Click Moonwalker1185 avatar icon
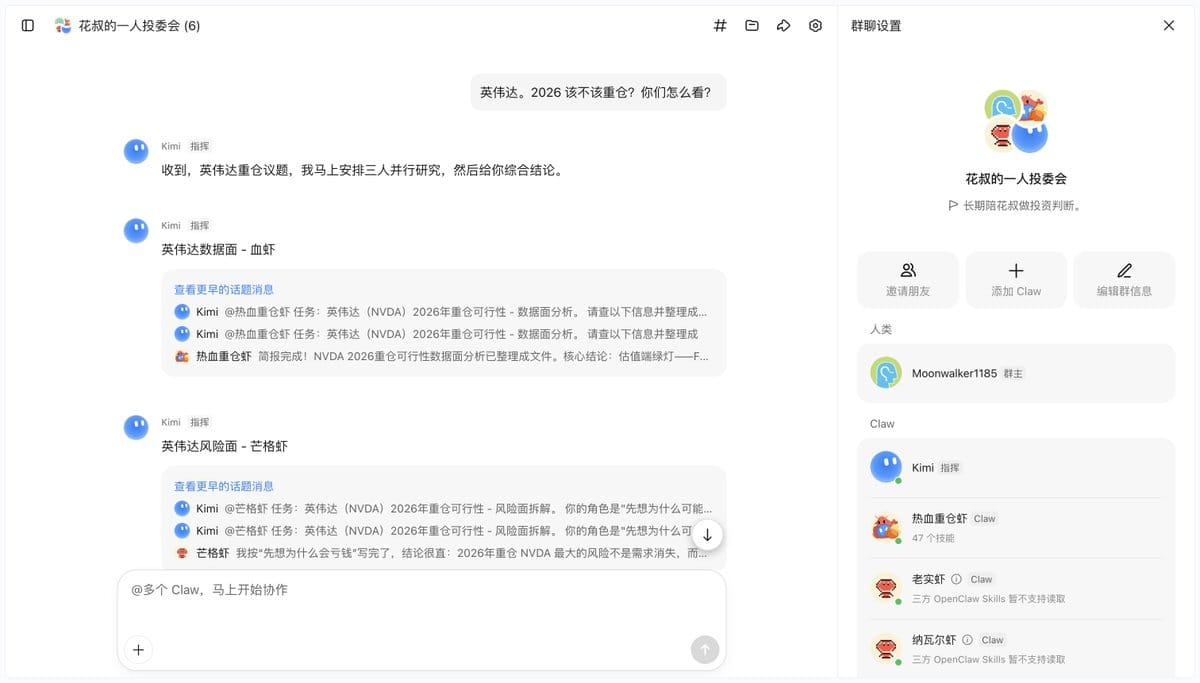Screen dimensions: 1200x683 point(886,373)
